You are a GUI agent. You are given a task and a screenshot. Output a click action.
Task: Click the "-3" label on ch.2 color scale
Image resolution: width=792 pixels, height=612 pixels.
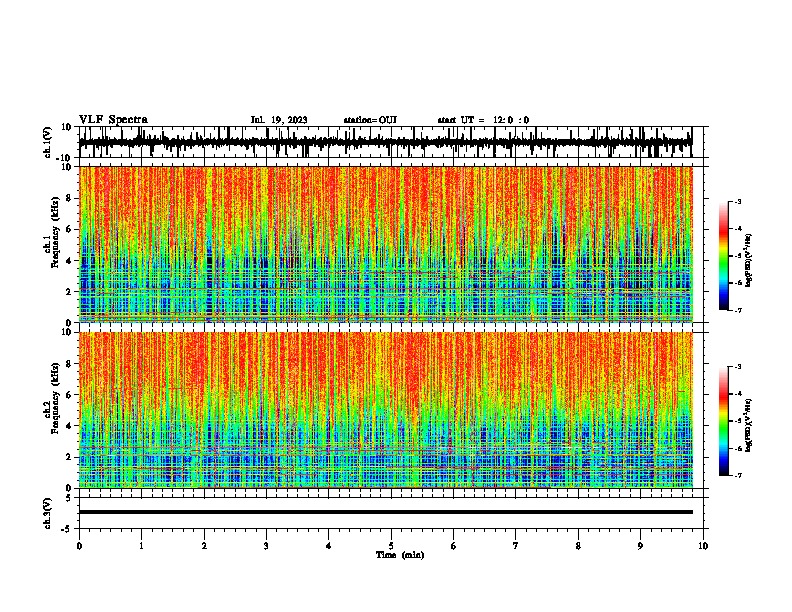(738, 367)
